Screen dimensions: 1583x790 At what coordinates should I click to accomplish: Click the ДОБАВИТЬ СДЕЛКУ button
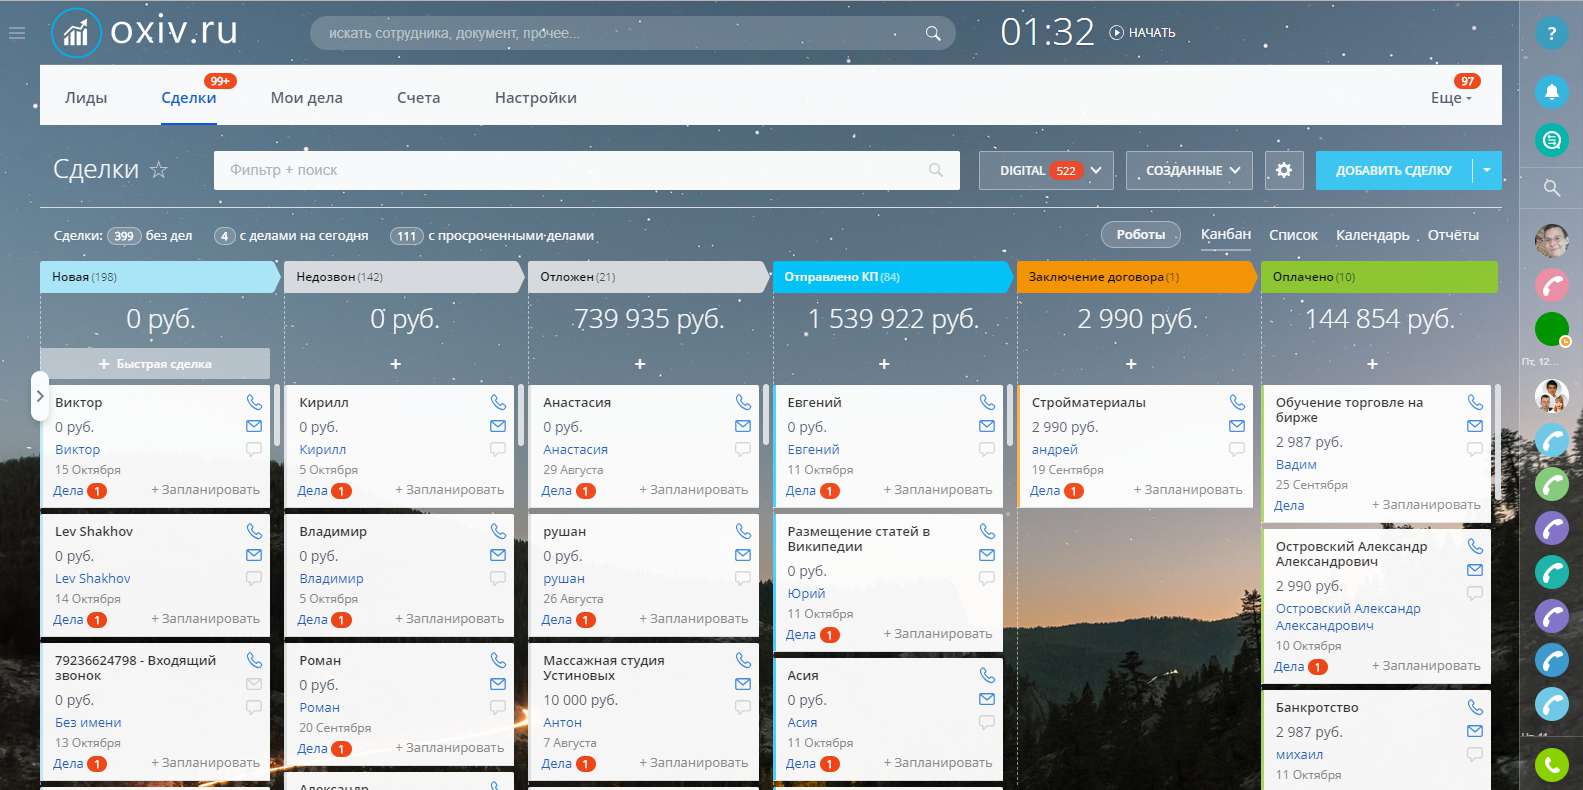point(1393,170)
